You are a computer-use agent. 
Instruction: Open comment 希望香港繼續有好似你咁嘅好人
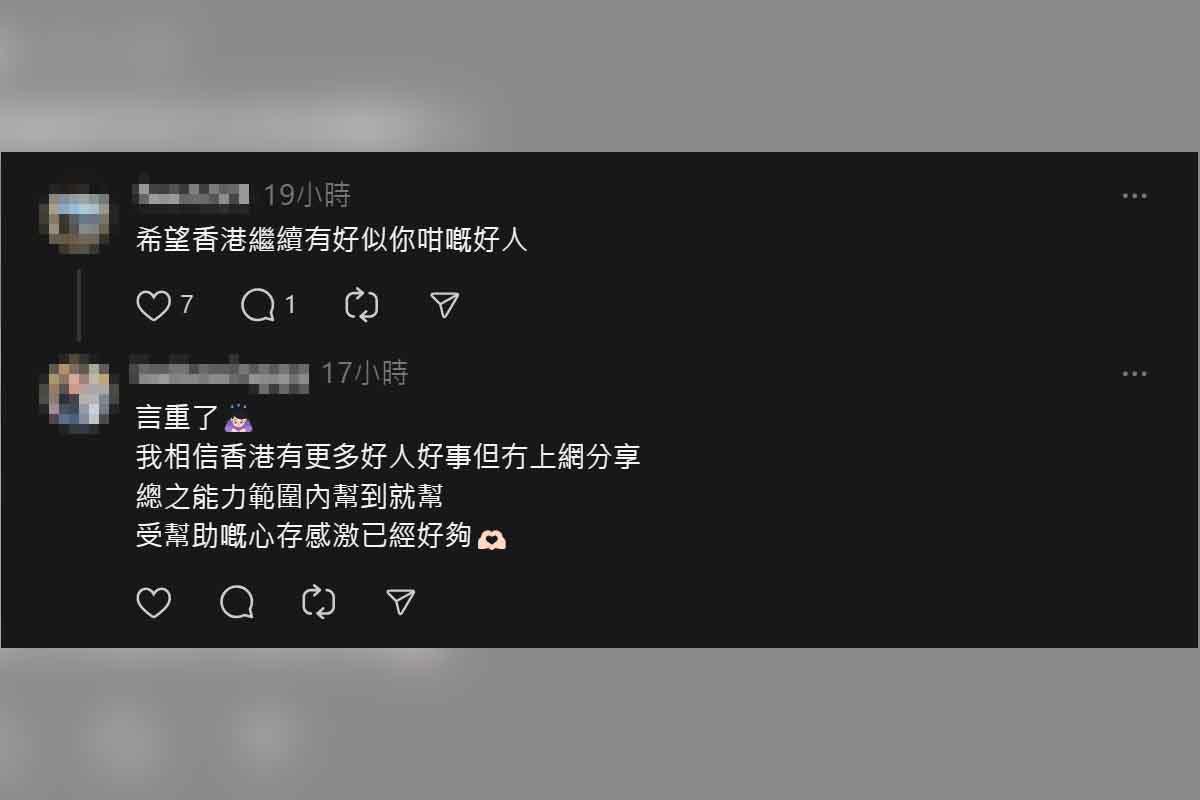[x=331, y=241]
